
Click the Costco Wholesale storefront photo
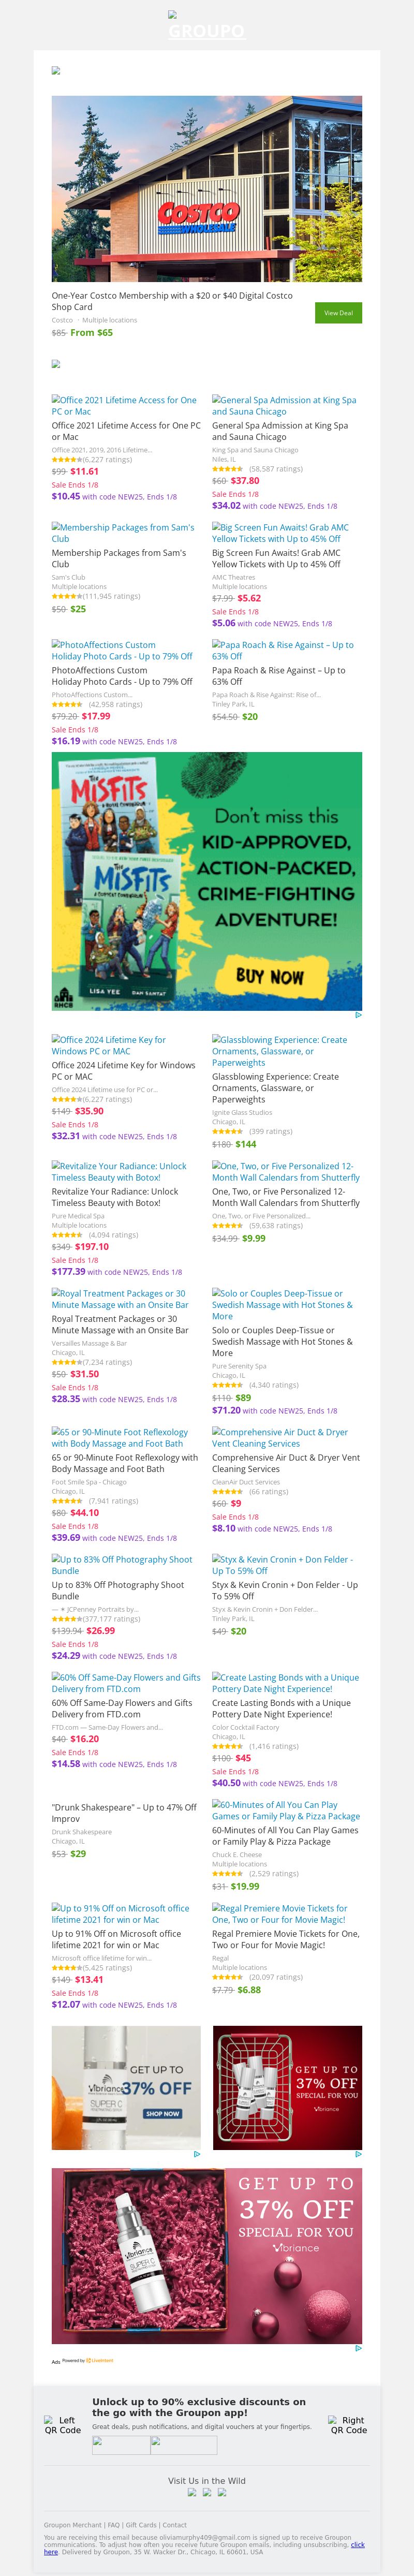click(x=206, y=189)
